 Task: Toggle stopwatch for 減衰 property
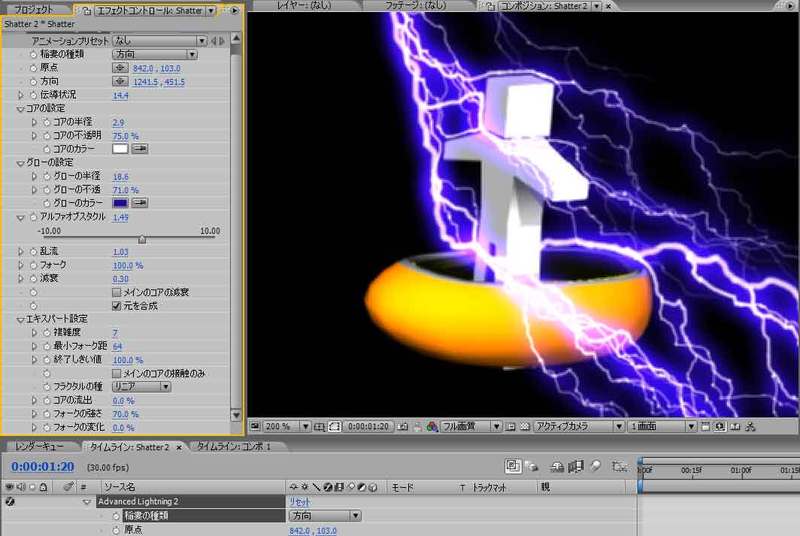pyautogui.click(x=34, y=278)
